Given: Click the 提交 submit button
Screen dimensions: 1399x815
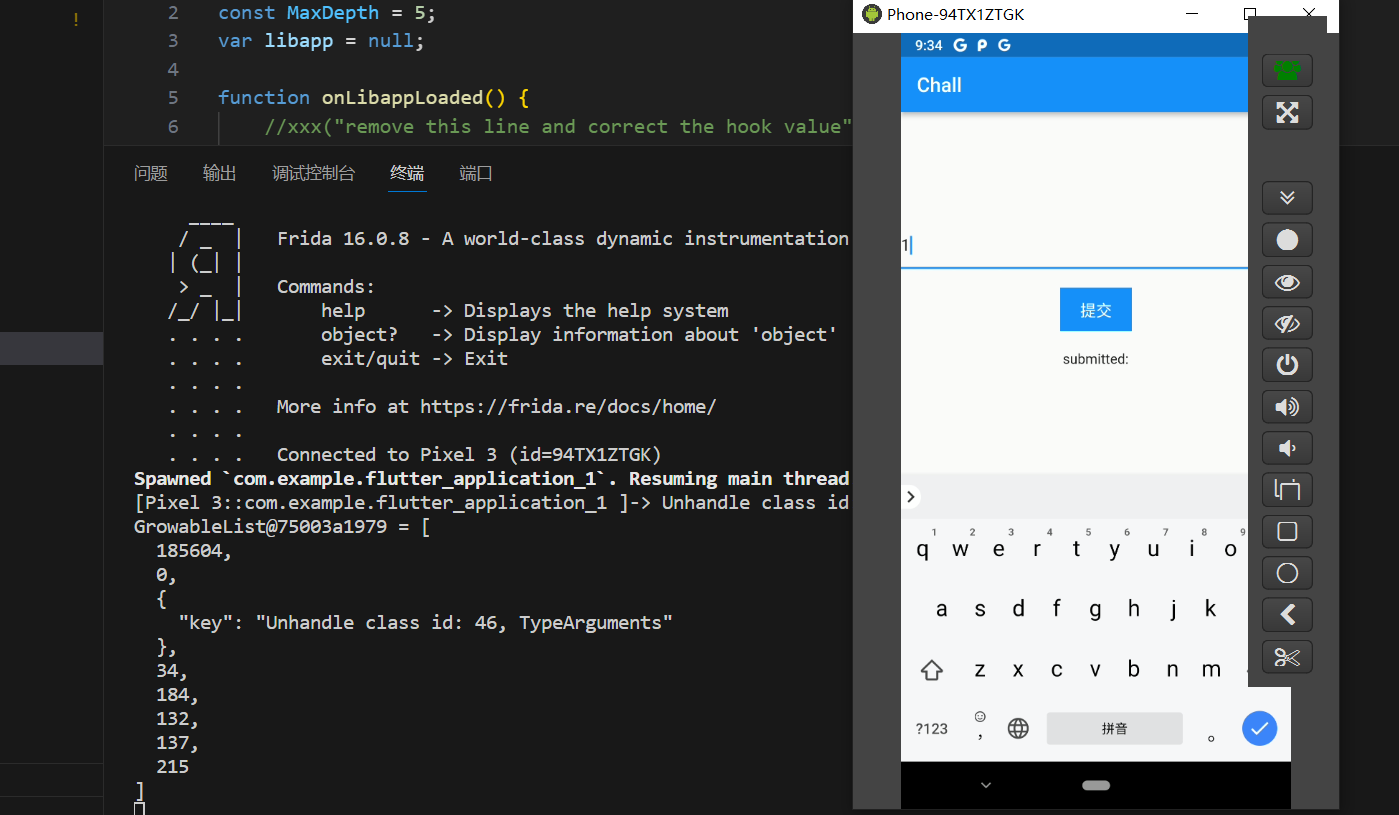Looking at the screenshot, I should [1096, 310].
